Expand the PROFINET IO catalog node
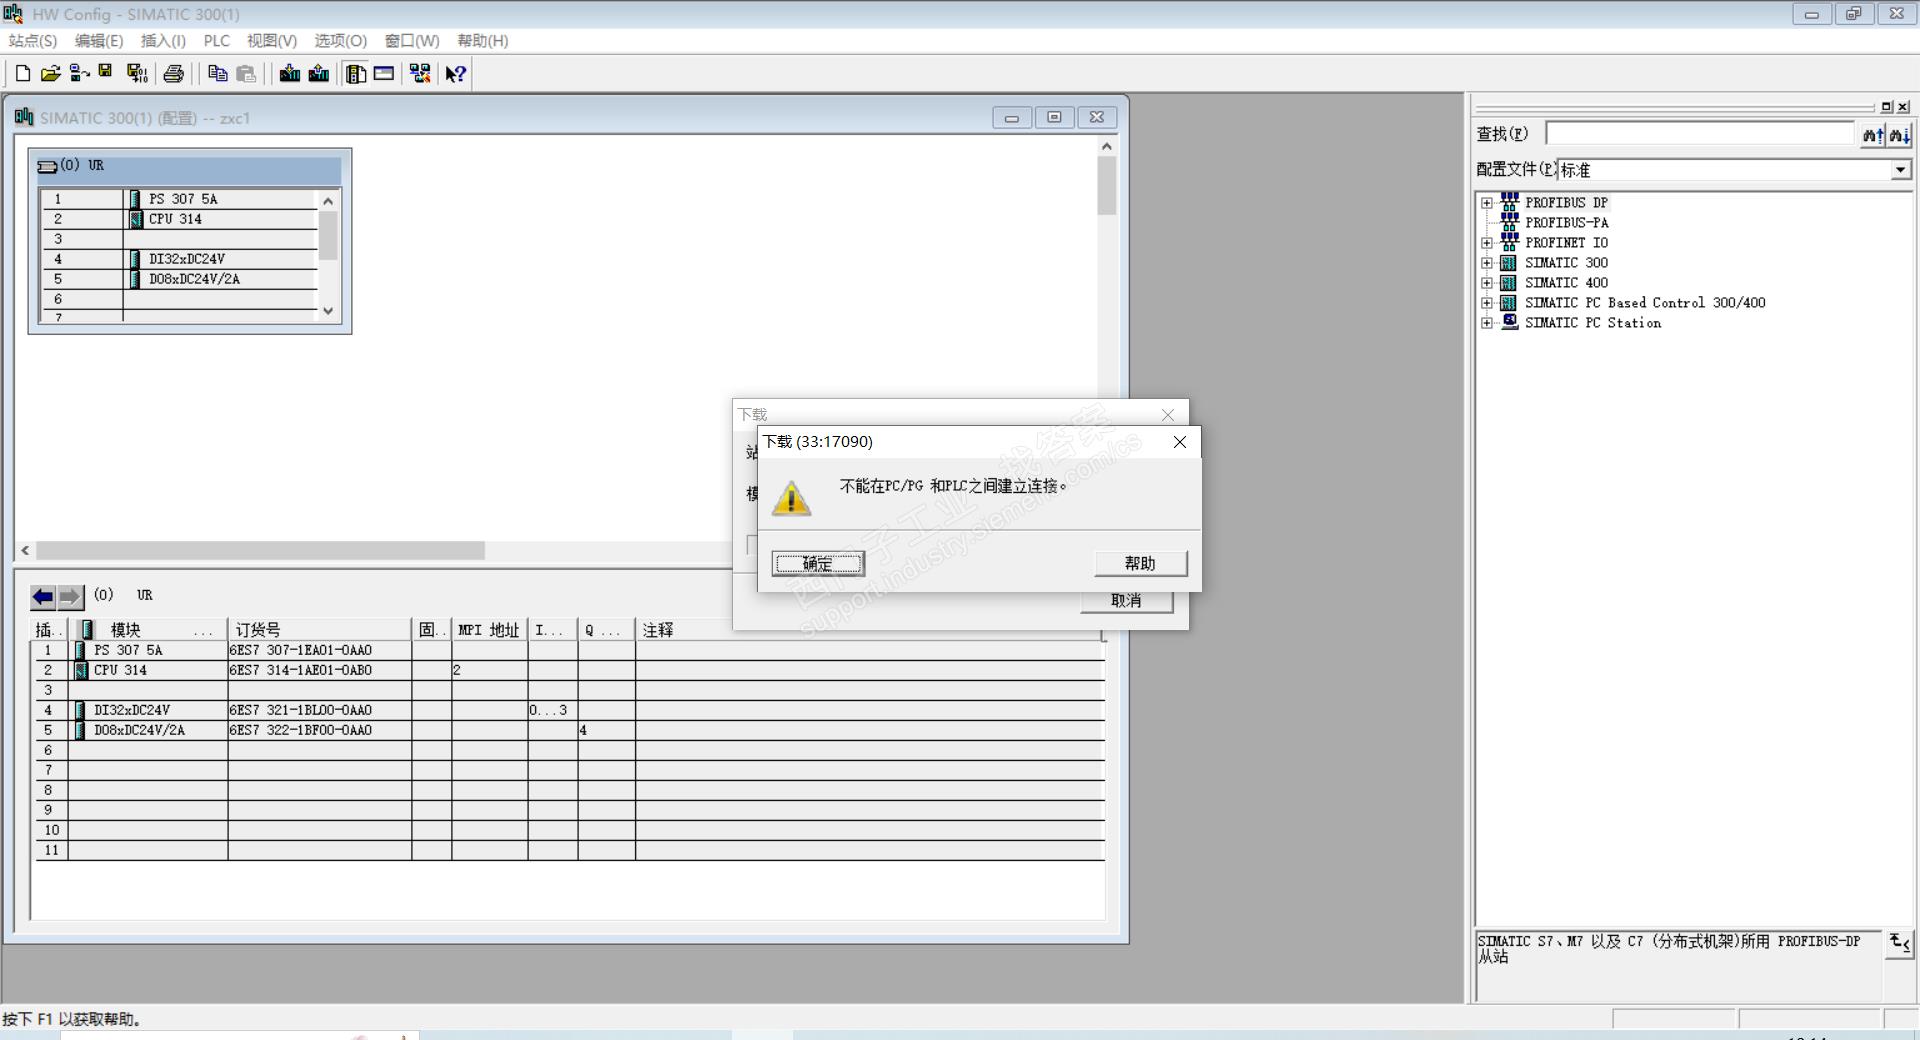1920x1040 pixels. pos(1487,243)
